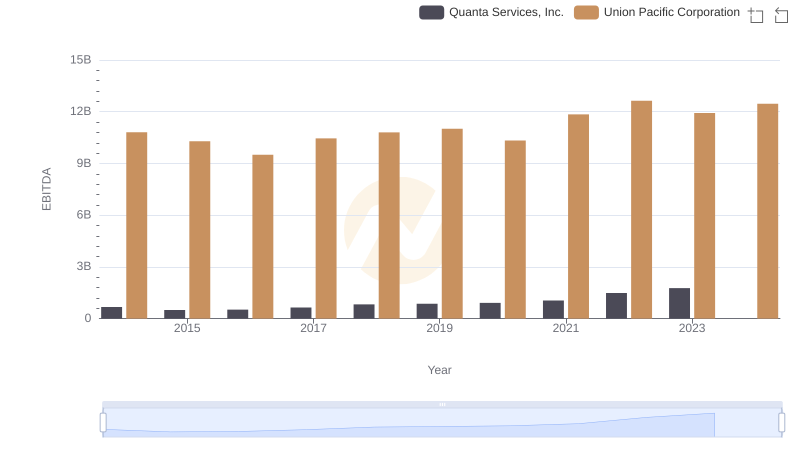800x461 pixels.
Task: Click the Quanta Services bar for 2022
Action: [616, 306]
